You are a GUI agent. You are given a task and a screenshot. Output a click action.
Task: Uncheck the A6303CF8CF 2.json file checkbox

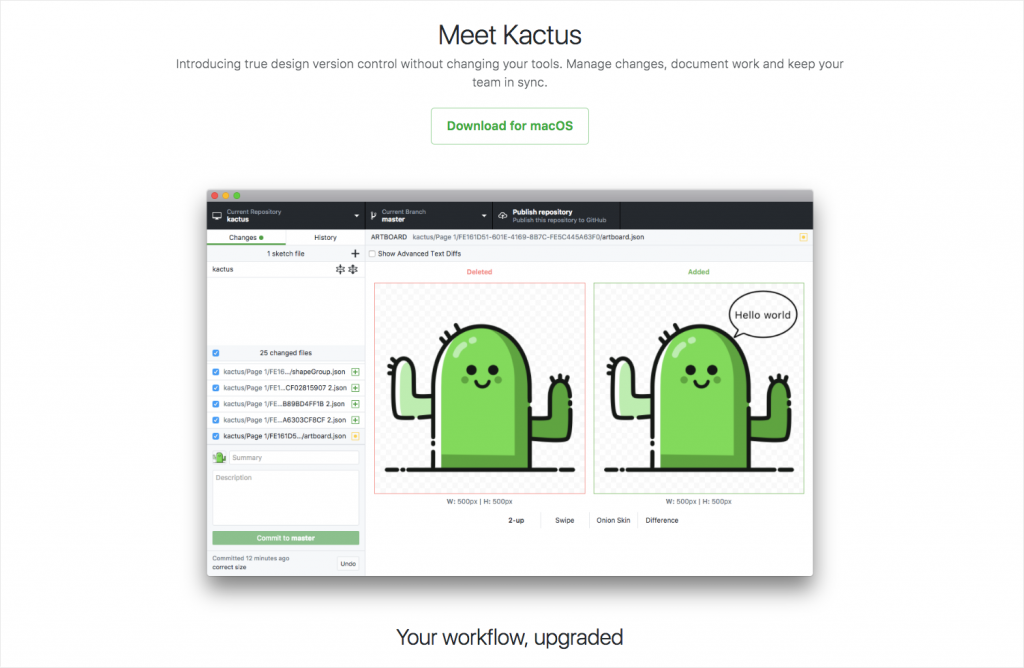point(216,420)
